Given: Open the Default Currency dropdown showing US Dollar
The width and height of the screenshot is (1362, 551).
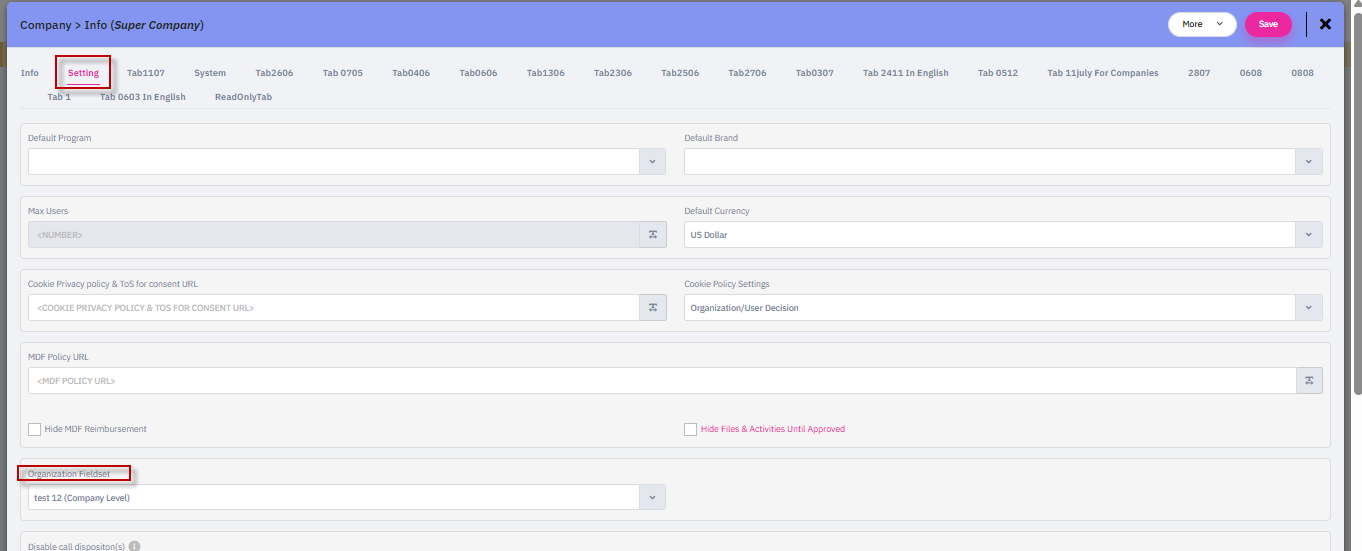Looking at the screenshot, I should pos(1309,234).
